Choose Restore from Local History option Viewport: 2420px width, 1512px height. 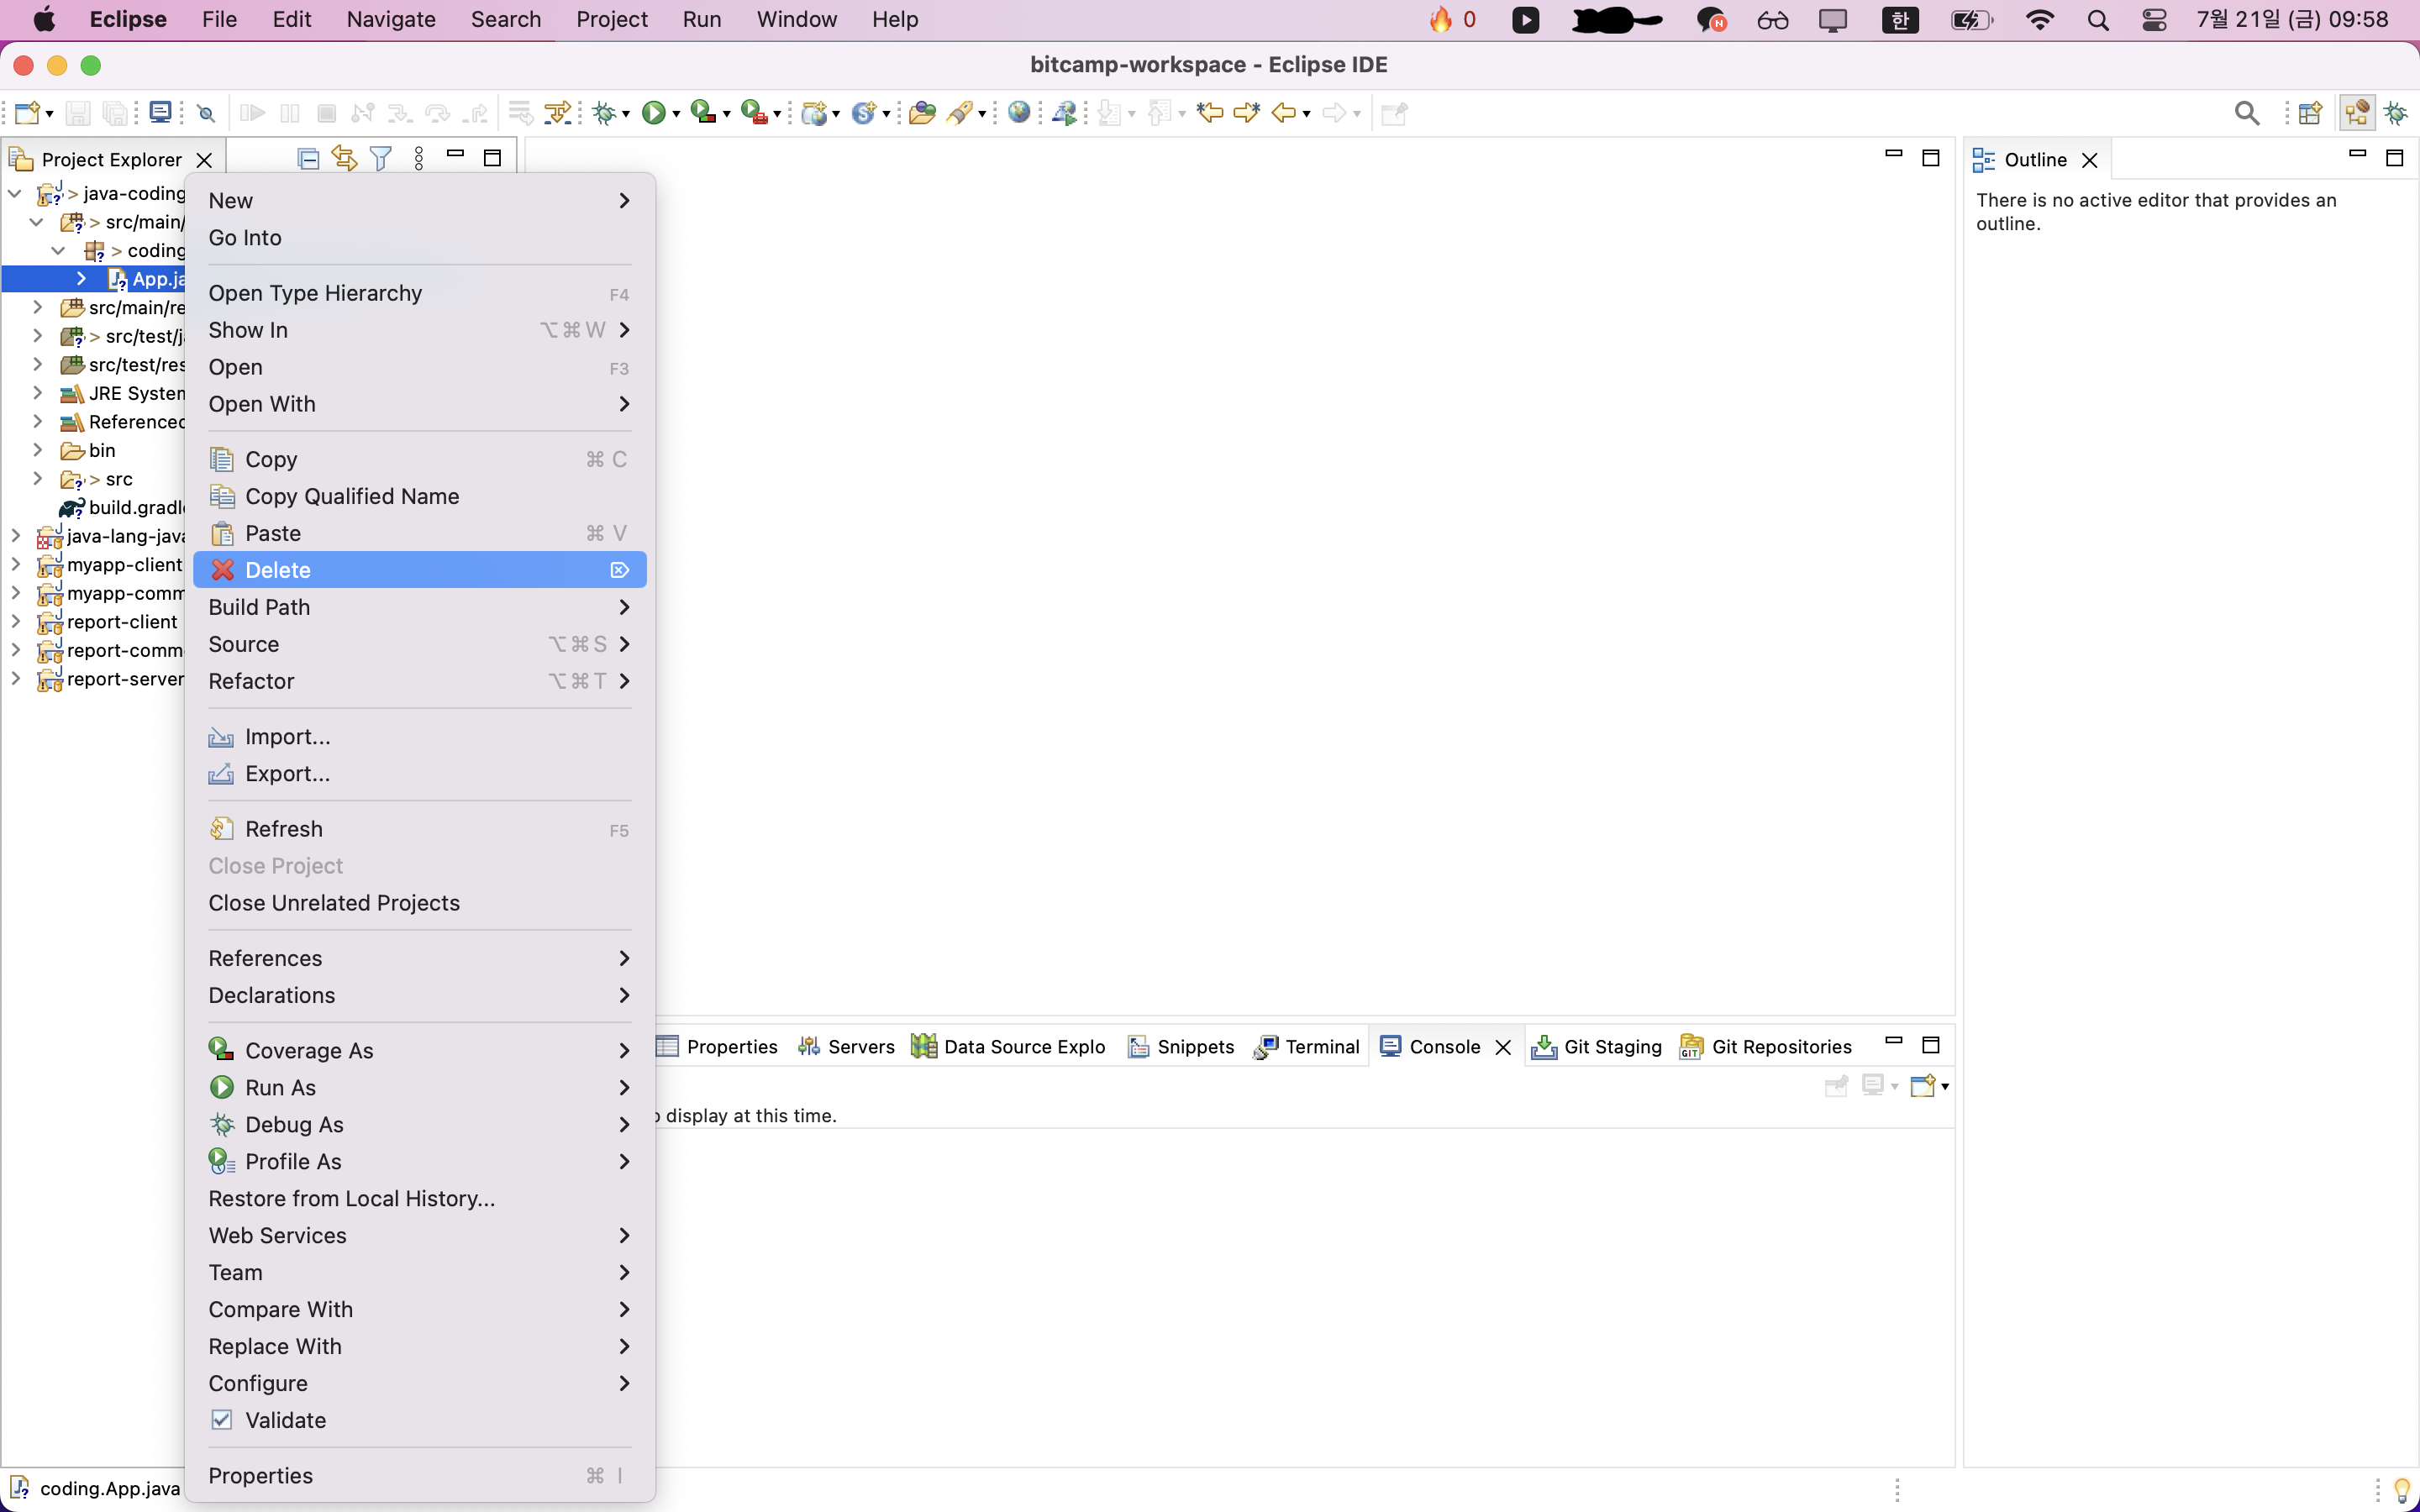point(351,1198)
